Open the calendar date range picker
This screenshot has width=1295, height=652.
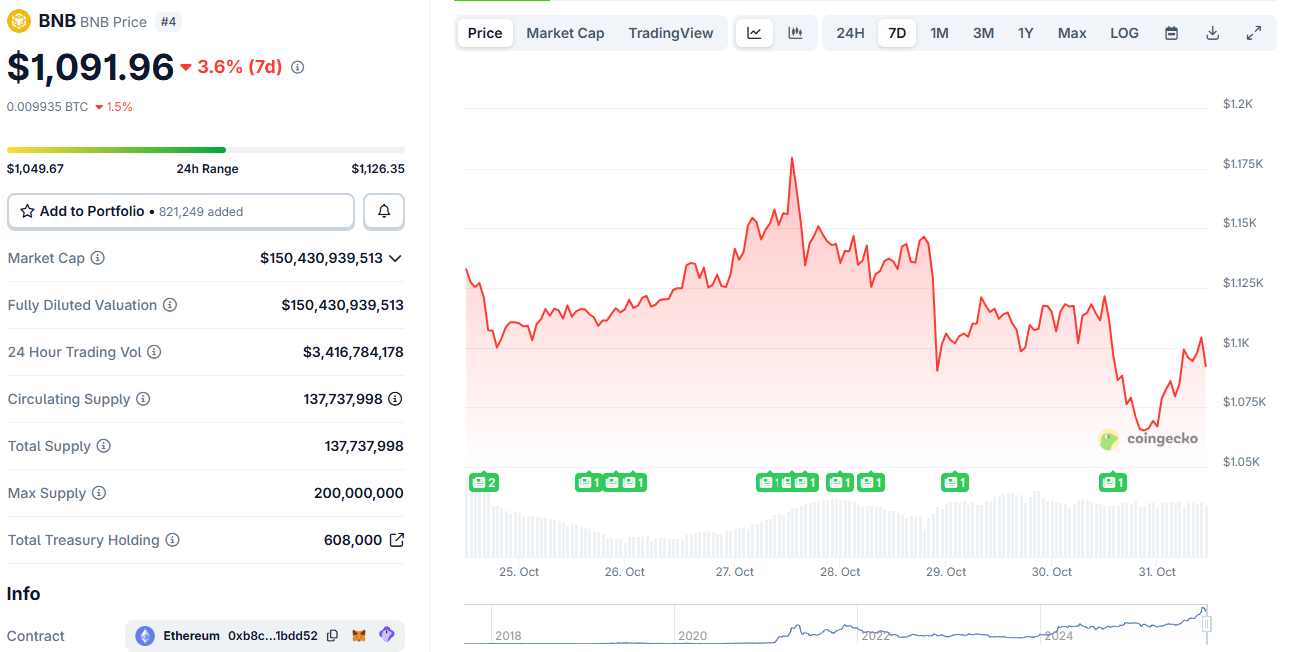1170,32
